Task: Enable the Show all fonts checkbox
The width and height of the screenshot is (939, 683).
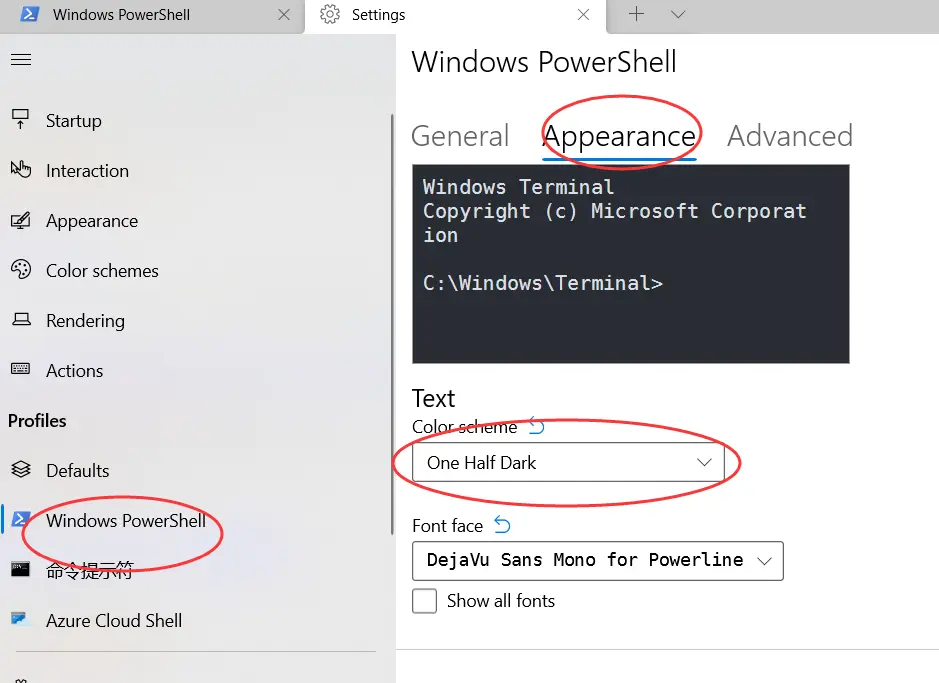Action: coord(425,601)
